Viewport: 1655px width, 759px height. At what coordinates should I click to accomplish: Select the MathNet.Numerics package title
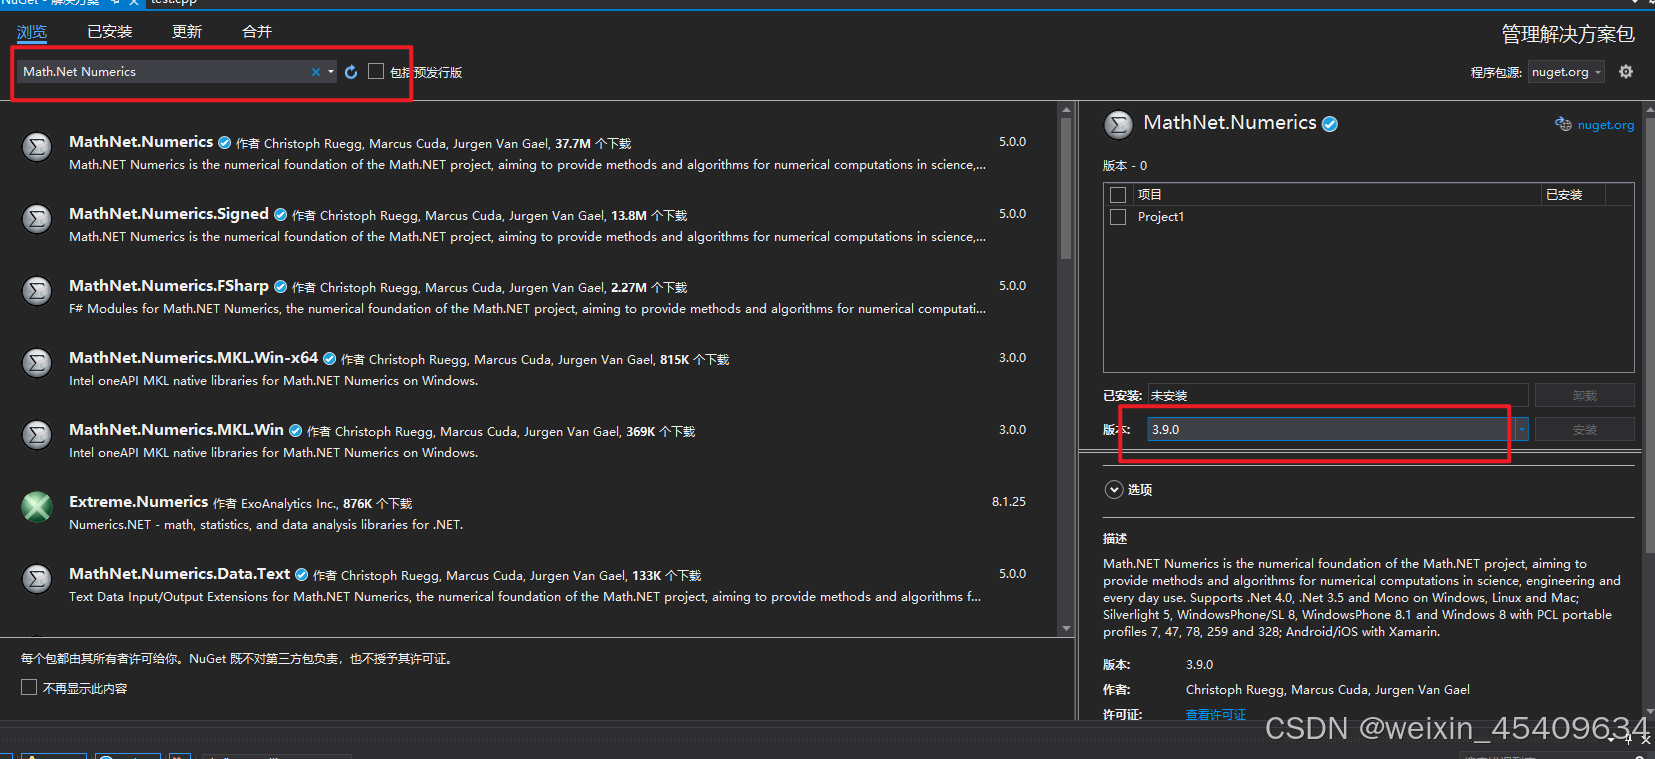pos(141,142)
